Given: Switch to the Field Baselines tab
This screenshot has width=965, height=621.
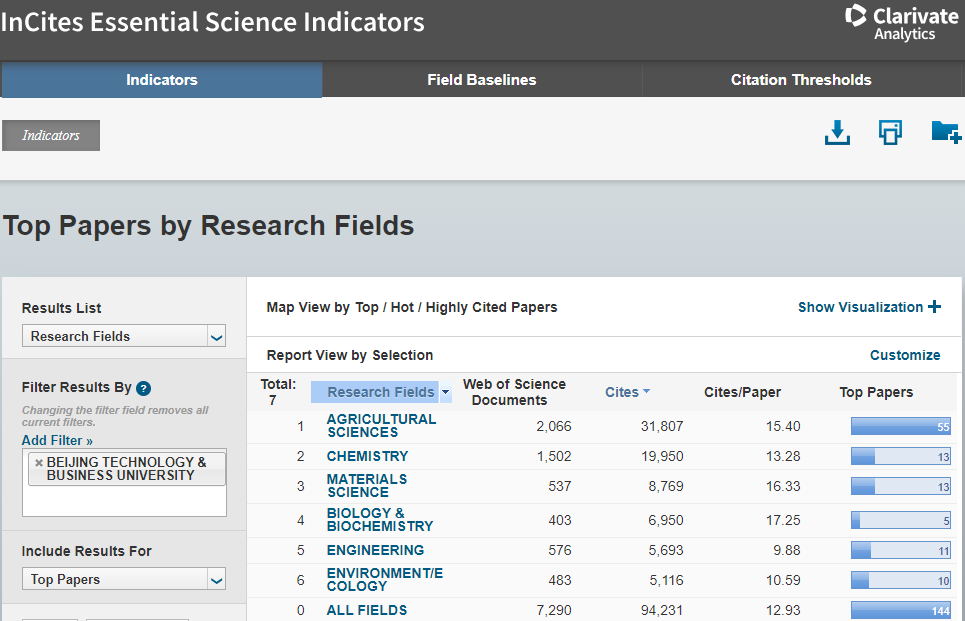Looking at the screenshot, I should pyautogui.click(x=481, y=80).
